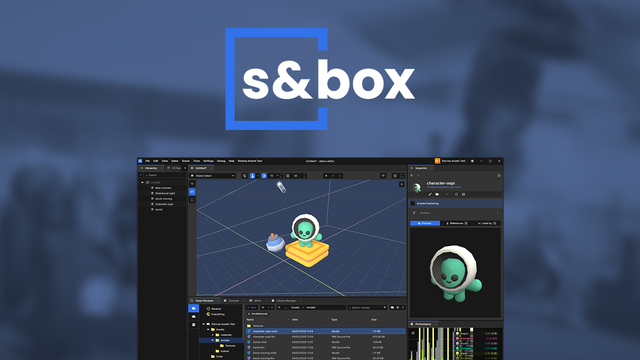Click the play button in scene toolbar
Image resolution: width=640 pixels, height=360 pixels.
coord(326,176)
